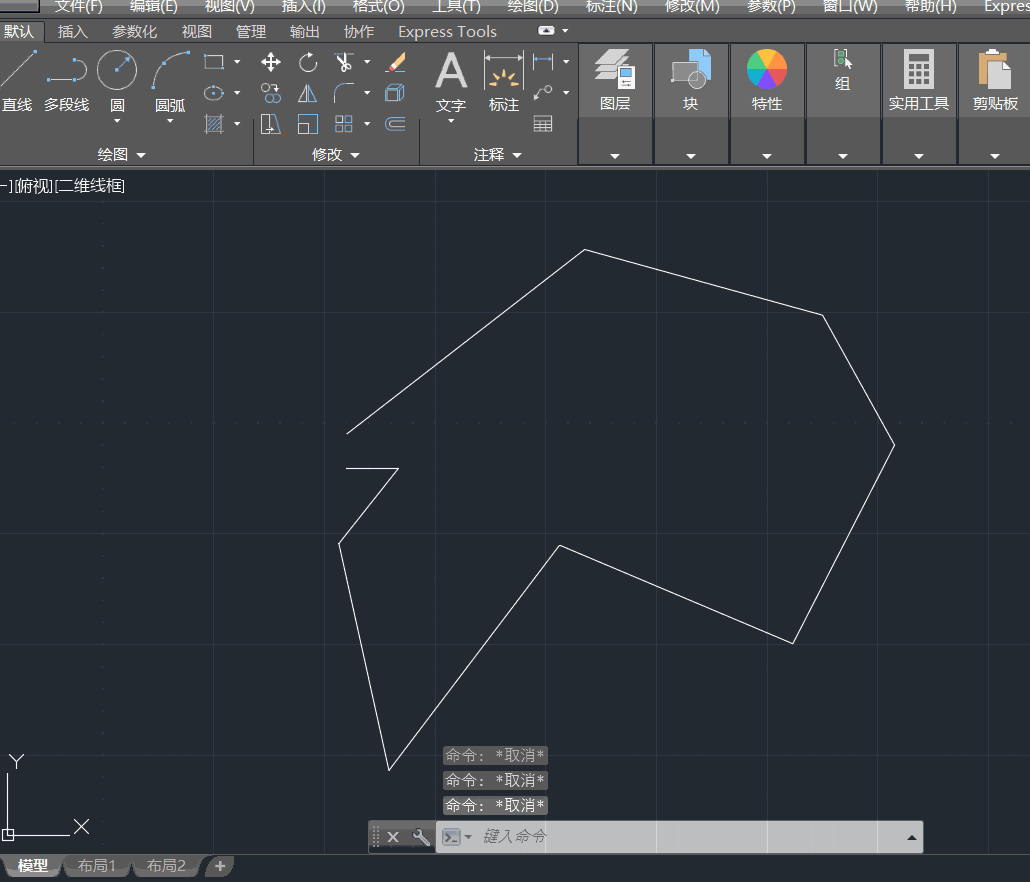Open the Trim tool dropdown arrow
Viewport: 1030px width, 882px height.
pos(367,62)
